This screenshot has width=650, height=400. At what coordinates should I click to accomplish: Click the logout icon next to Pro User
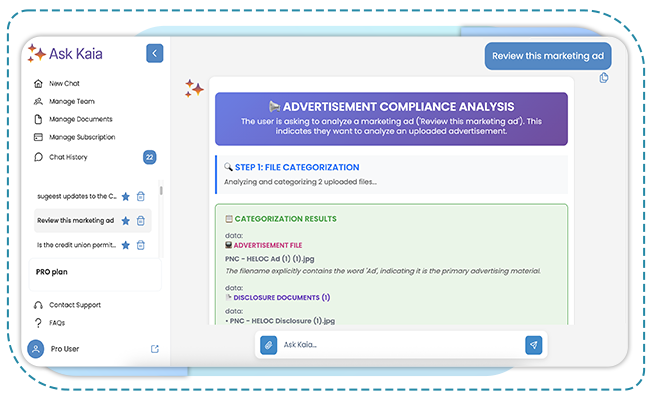[x=155, y=349]
